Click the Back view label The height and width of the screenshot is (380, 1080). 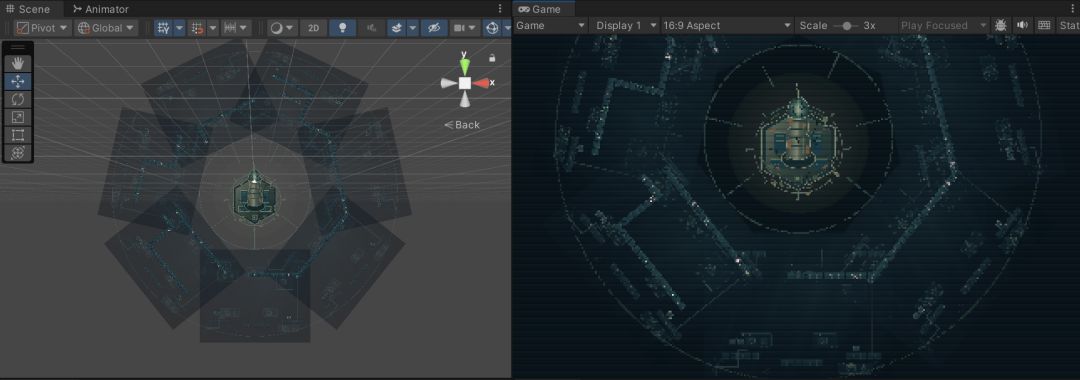462,125
